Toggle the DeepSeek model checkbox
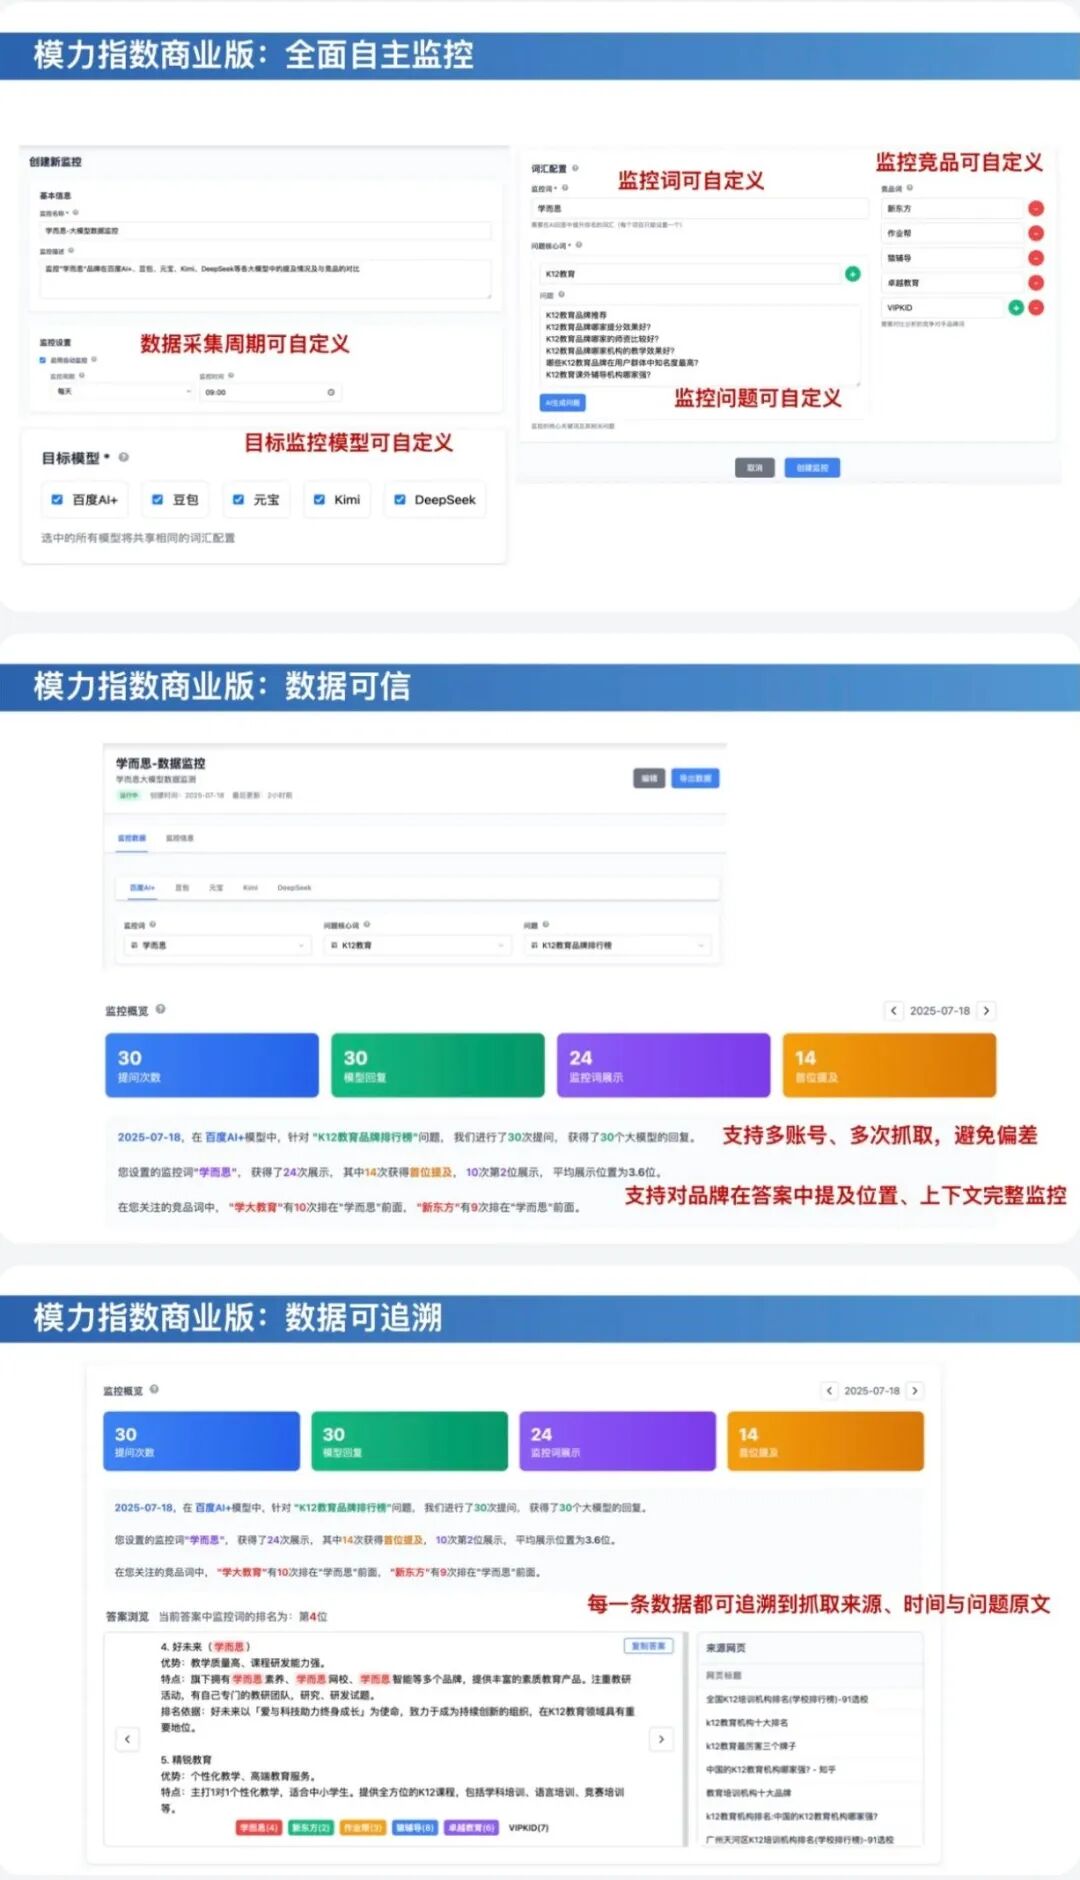The image size is (1080, 1880). pos(399,499)
